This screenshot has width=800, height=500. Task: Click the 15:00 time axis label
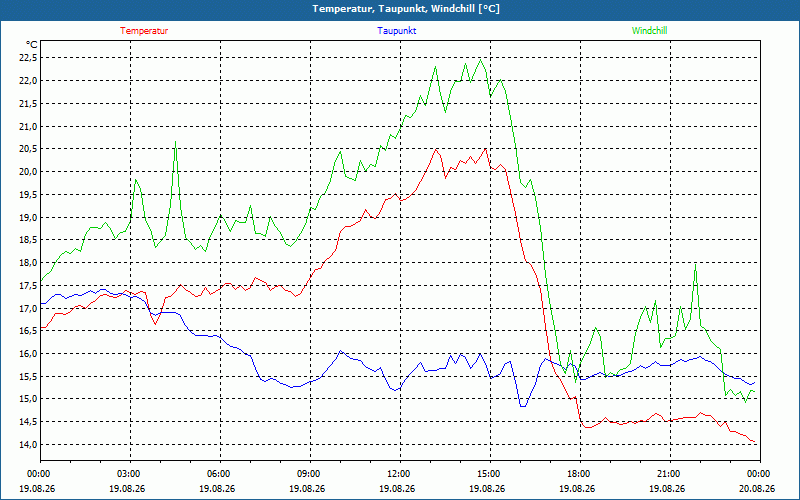click(x=490, y=474)
